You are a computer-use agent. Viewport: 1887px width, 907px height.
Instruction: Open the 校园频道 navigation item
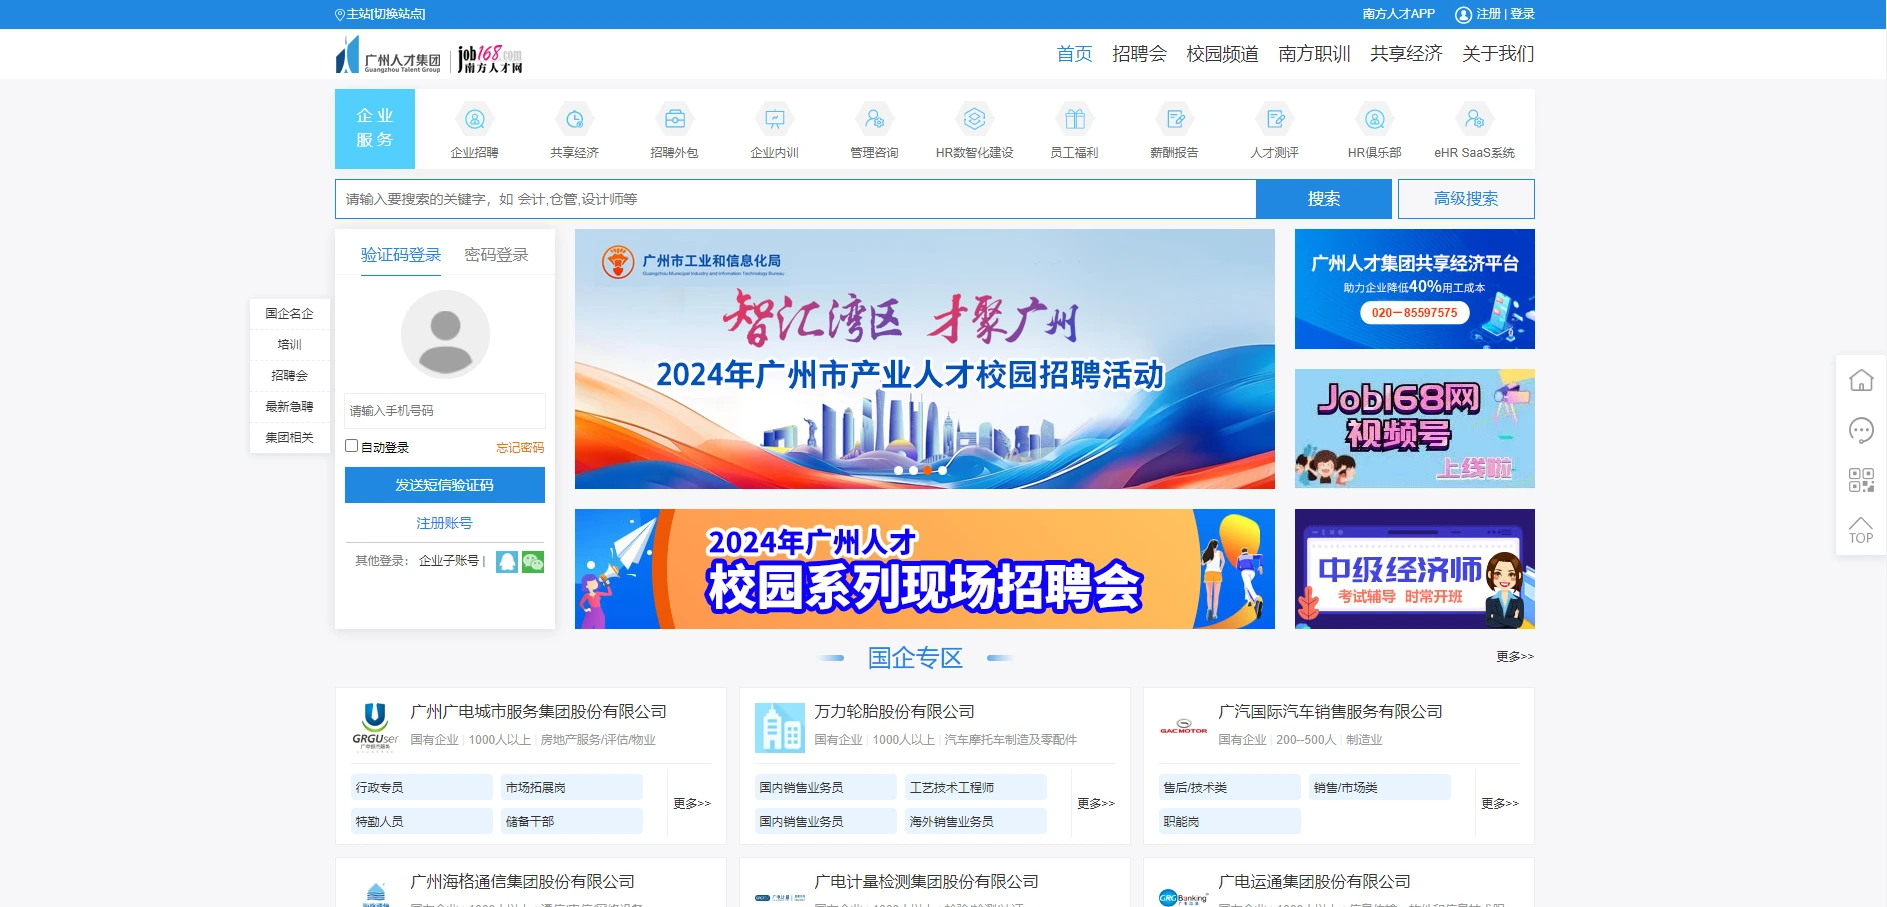1222,54
